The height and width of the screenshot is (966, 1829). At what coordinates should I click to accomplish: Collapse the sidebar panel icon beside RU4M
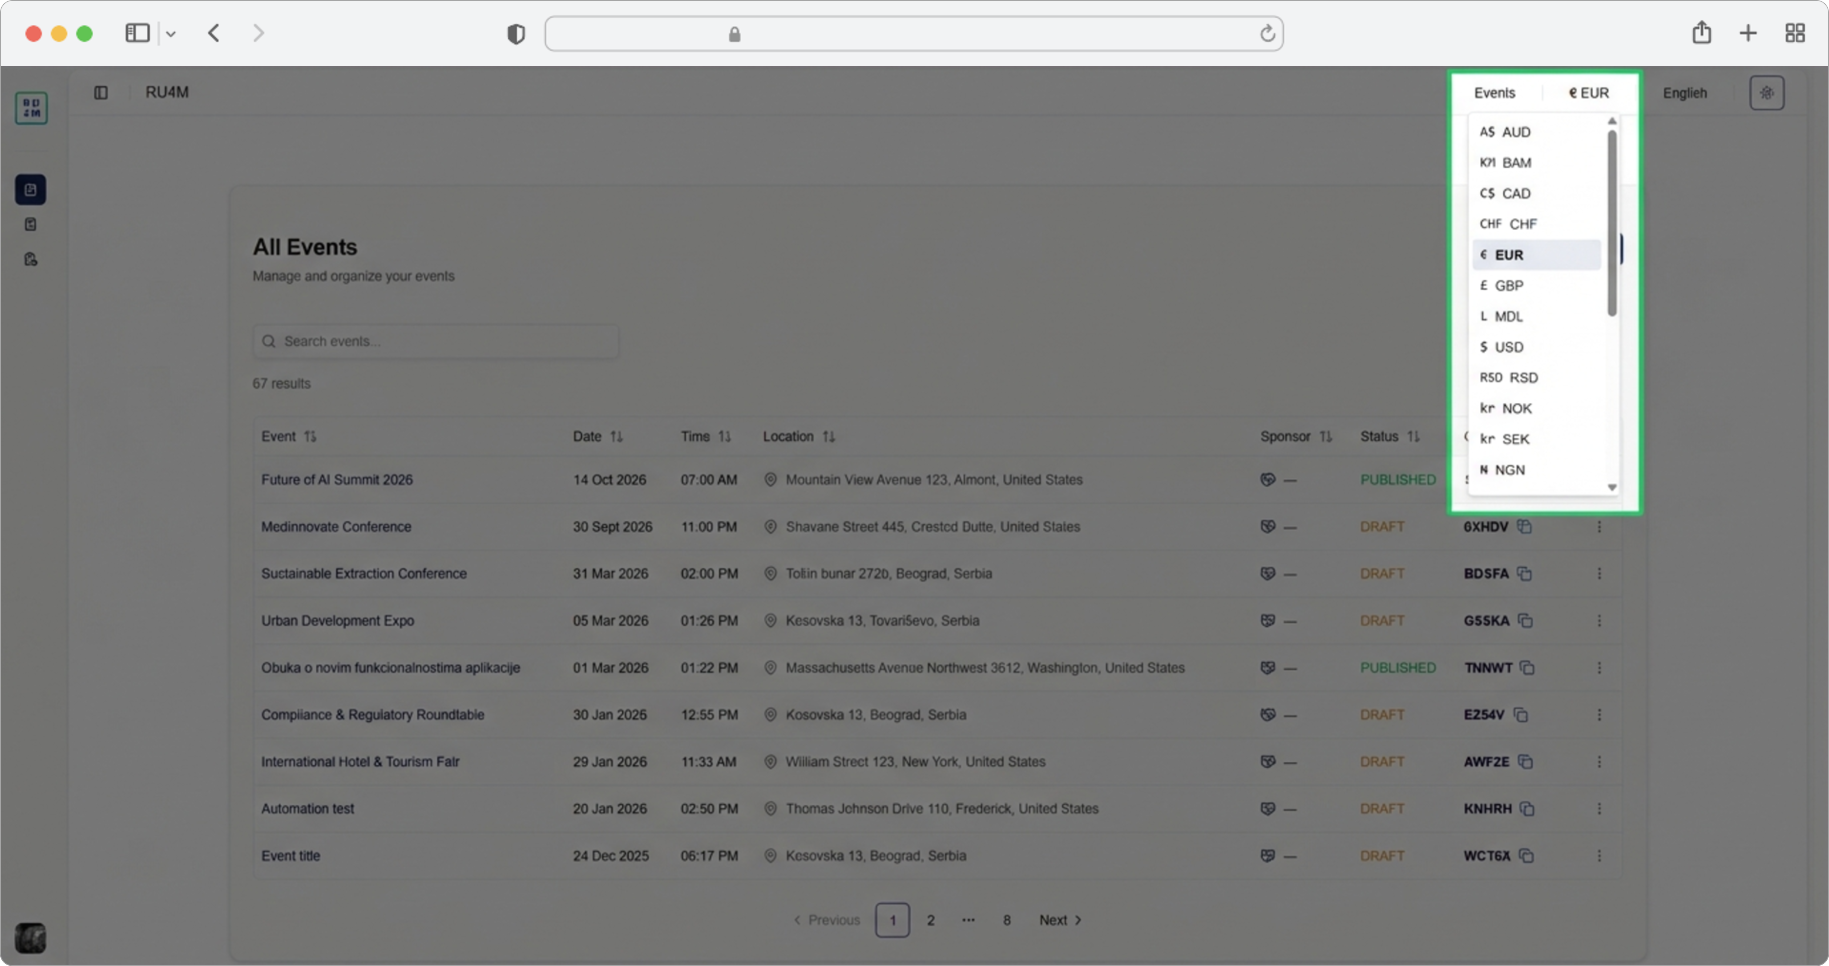click(x=101, y=93)
